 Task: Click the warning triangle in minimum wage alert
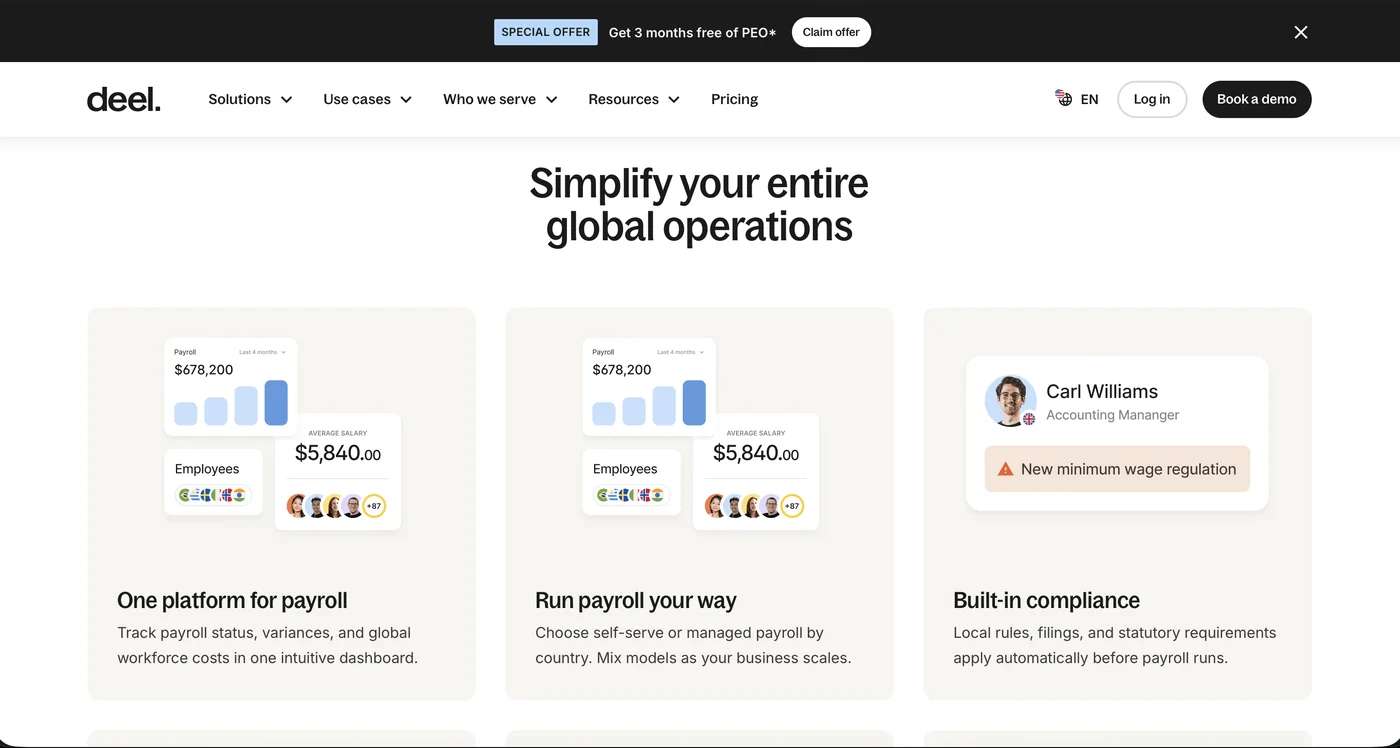click(x=1005, y=469)
